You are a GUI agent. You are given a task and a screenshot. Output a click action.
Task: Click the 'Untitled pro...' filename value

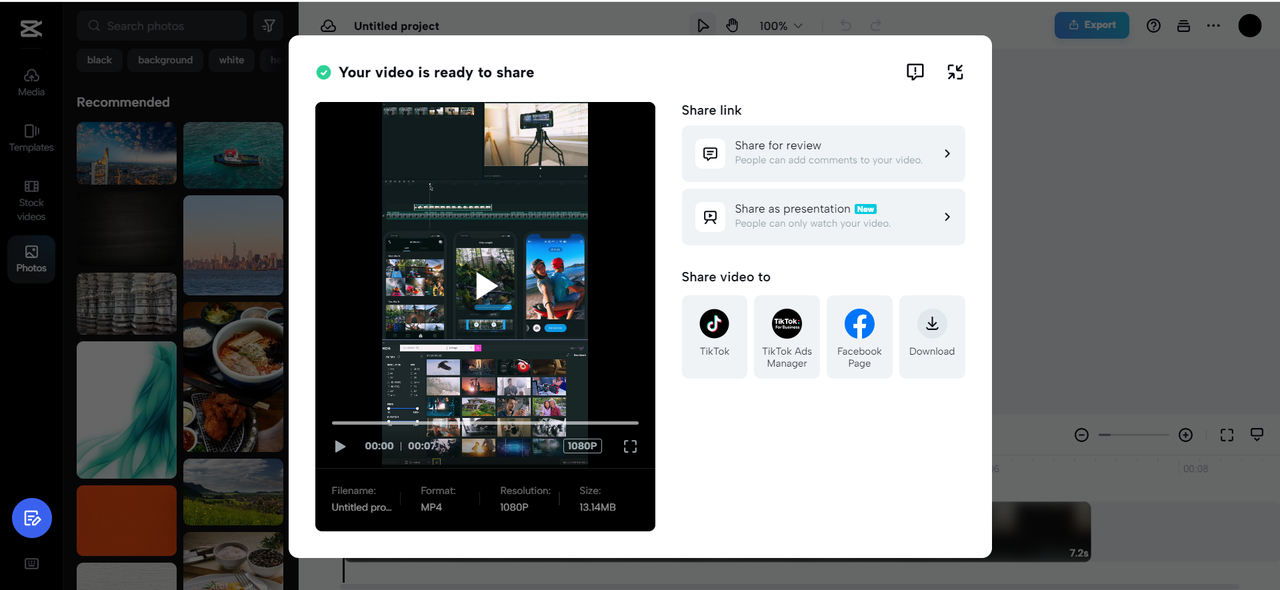point(362,507)
